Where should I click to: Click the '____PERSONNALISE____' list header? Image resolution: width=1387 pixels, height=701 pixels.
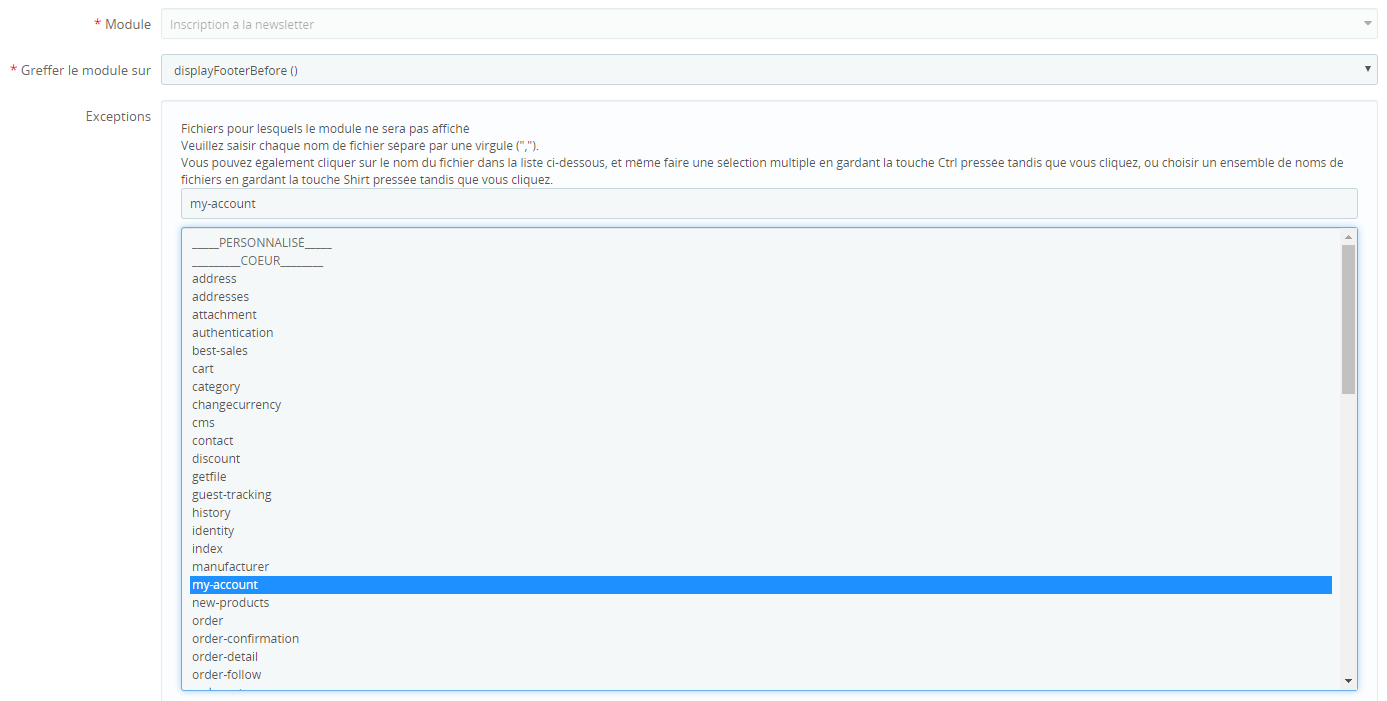point(262,241)
